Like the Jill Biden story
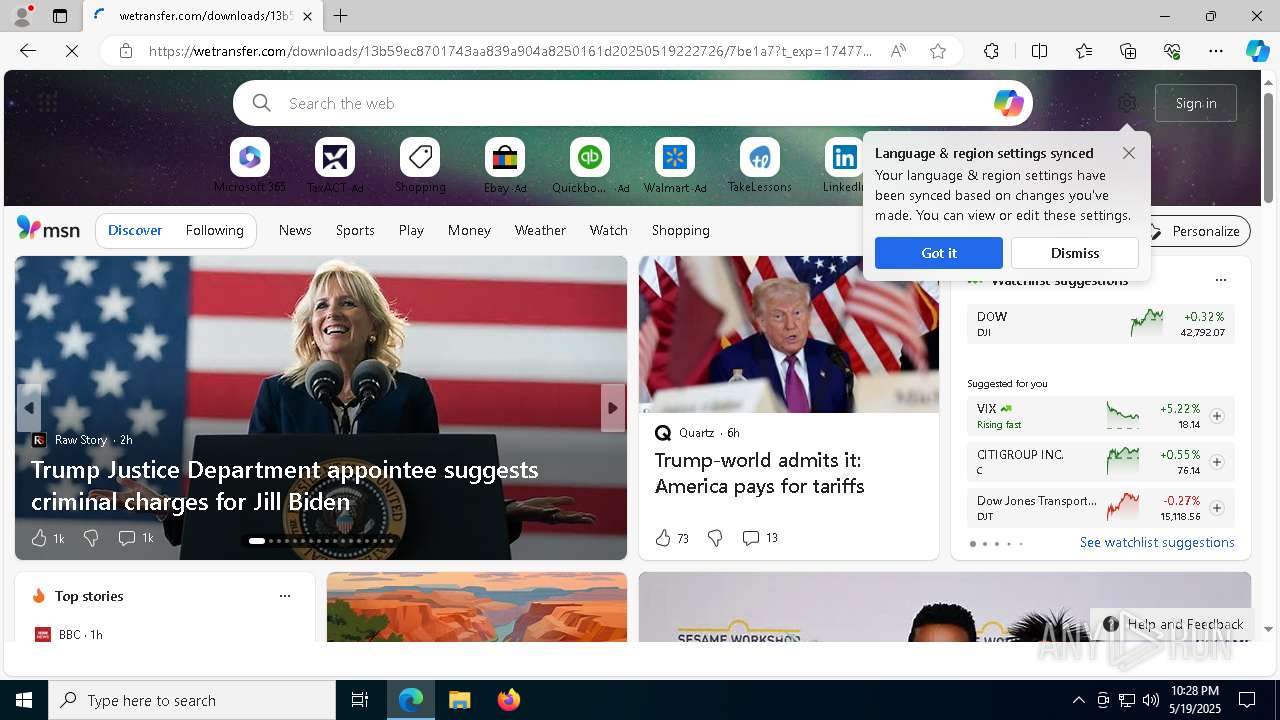Image resolution: width=1280 pixels, height=720 pixels. tap(39, 538)
